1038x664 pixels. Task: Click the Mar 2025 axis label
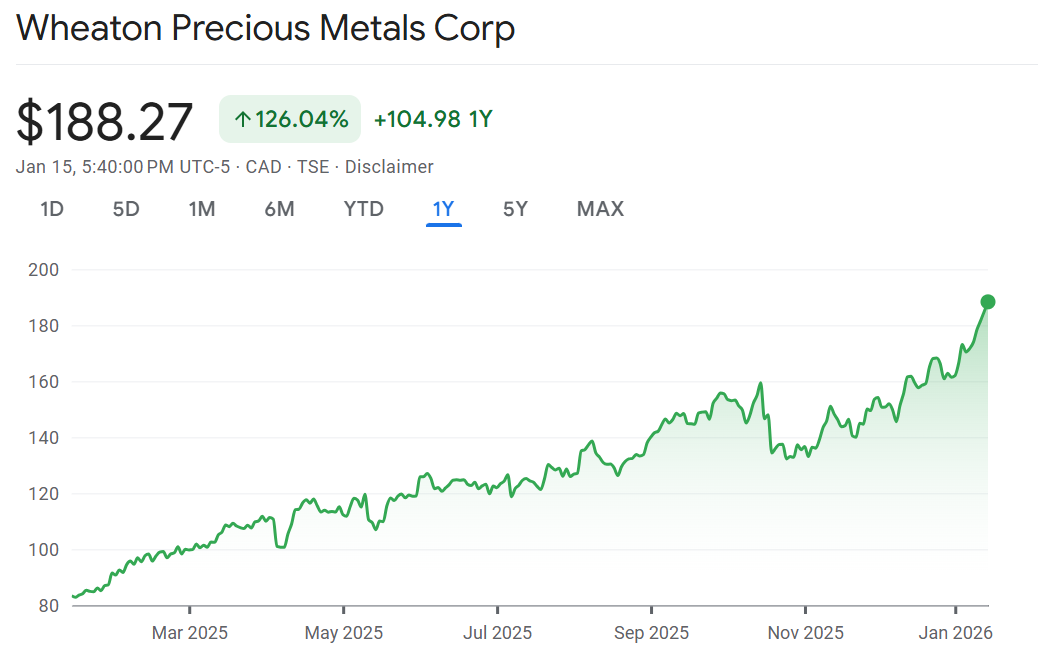pyautogui.click(x=190, y=633)
